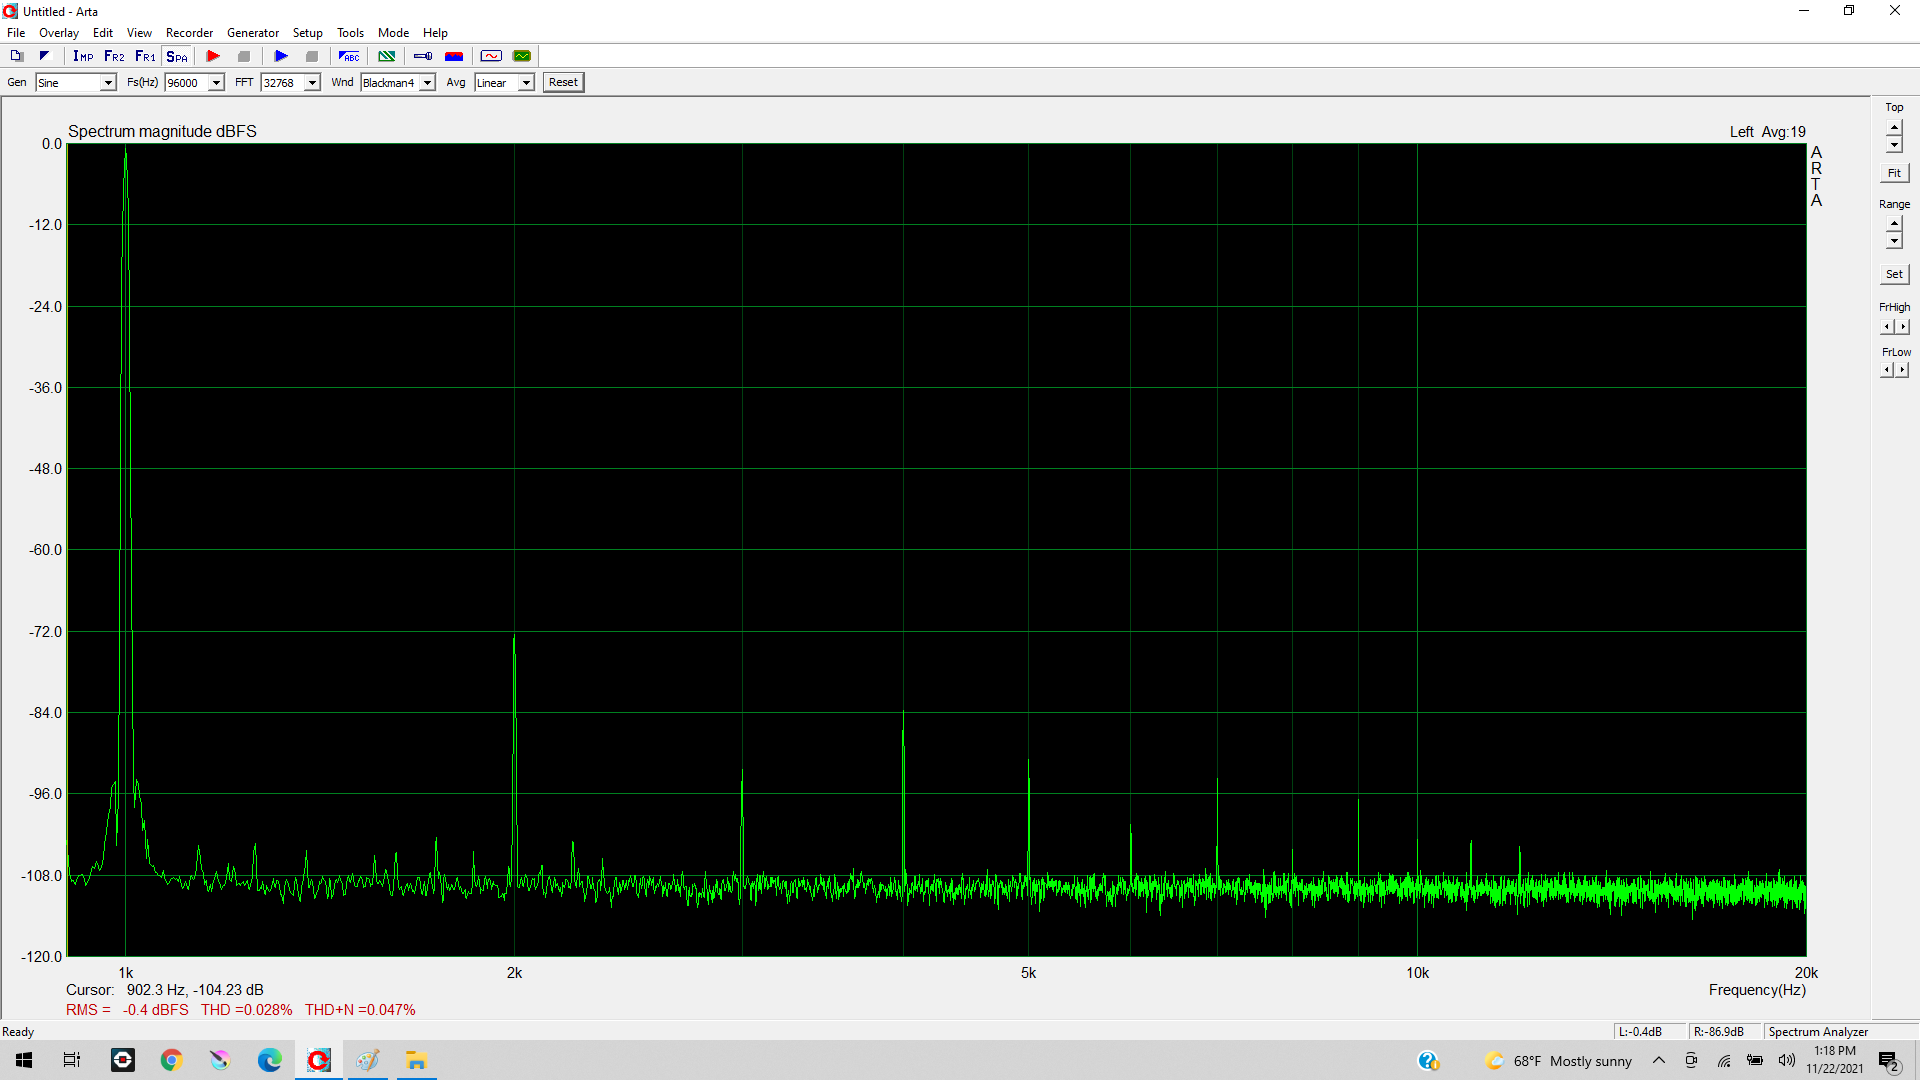Image resolution: width=1920 pixels, height=1080 pixels.
Task: Click the stop button beside red play
Action: (x=244, y=56)
